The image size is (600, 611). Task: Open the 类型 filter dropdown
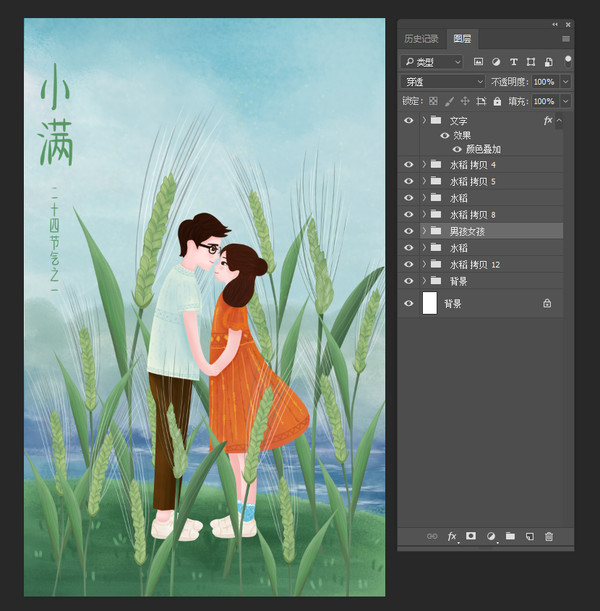tap(432, 62)
